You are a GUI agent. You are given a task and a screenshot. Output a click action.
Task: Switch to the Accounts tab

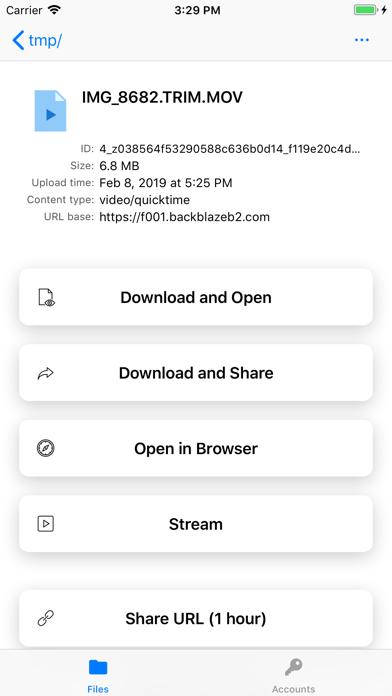pos(293,676)
